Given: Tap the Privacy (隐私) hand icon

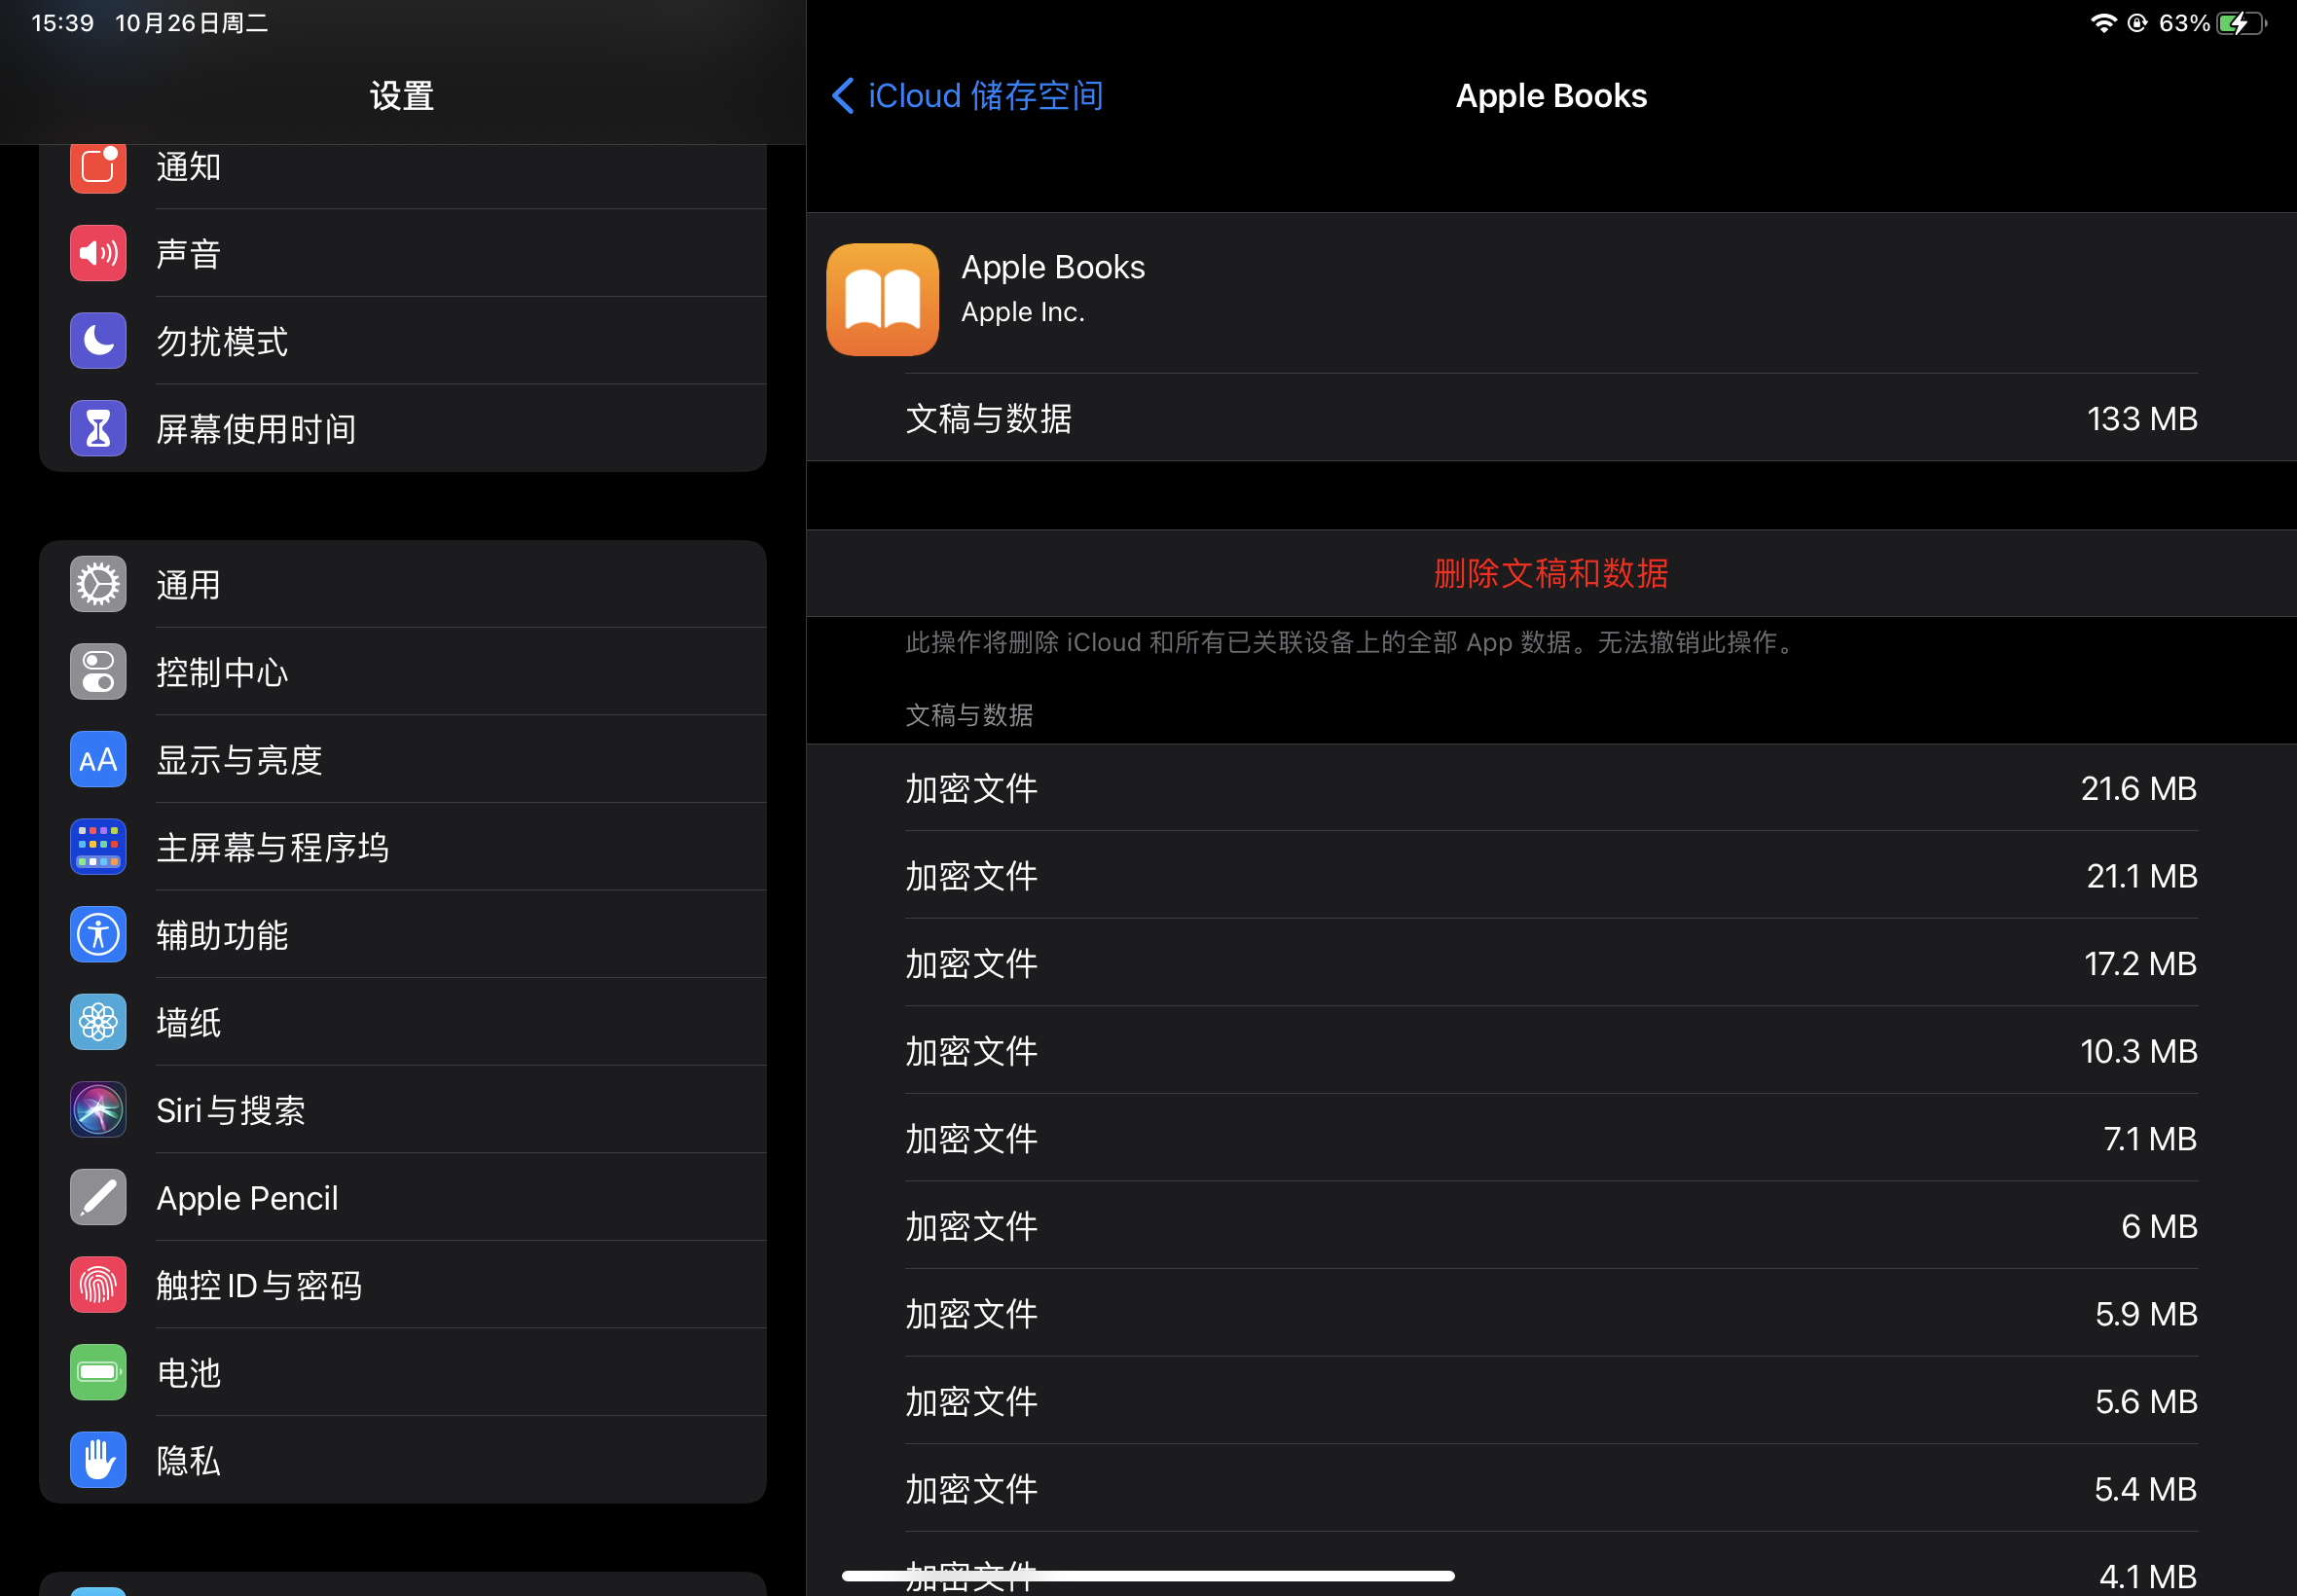Looking at the screenshot, I should 98,1460.
